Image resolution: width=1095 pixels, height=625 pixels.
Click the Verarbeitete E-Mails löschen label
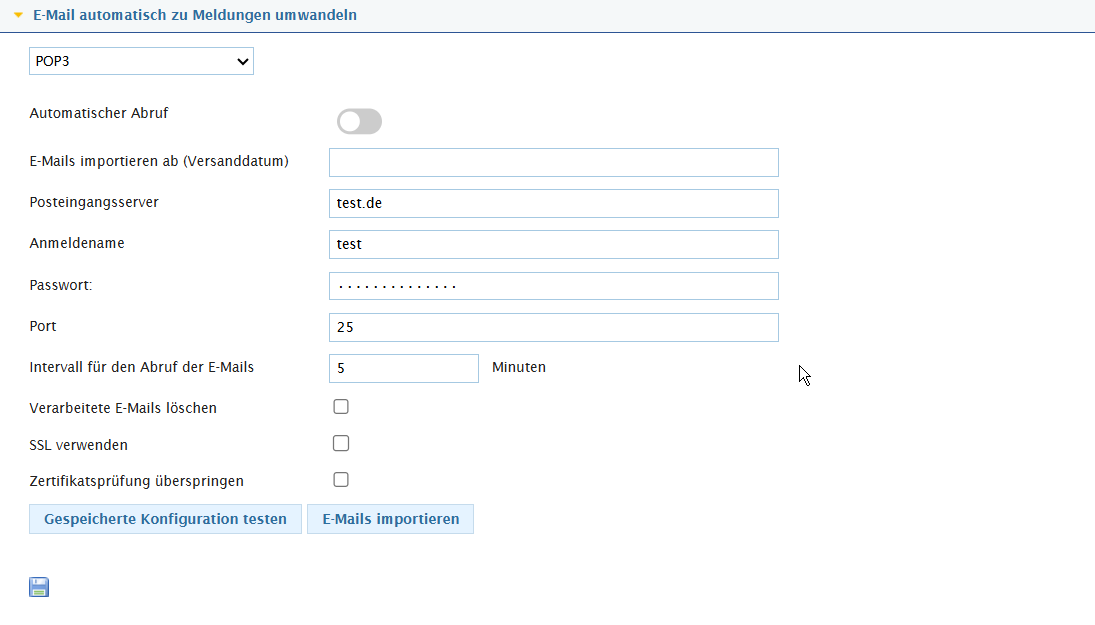click(123, 408)
